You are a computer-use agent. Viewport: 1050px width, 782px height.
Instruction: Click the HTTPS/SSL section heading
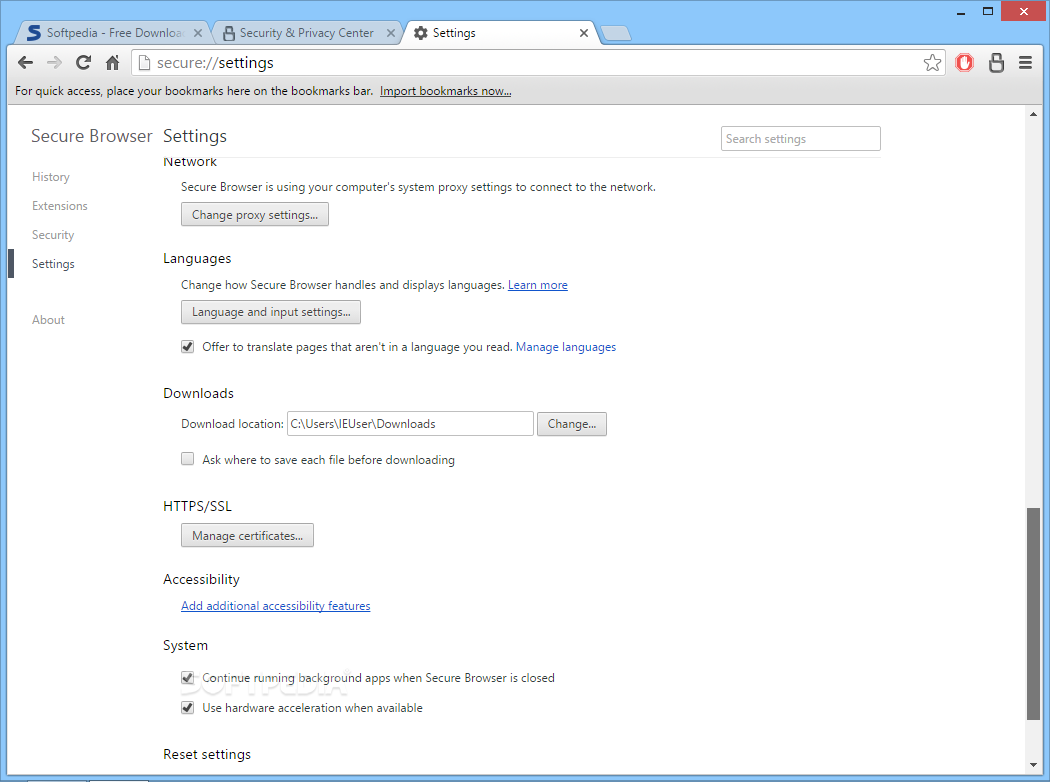pyautogui.click(x=197, y=507)
